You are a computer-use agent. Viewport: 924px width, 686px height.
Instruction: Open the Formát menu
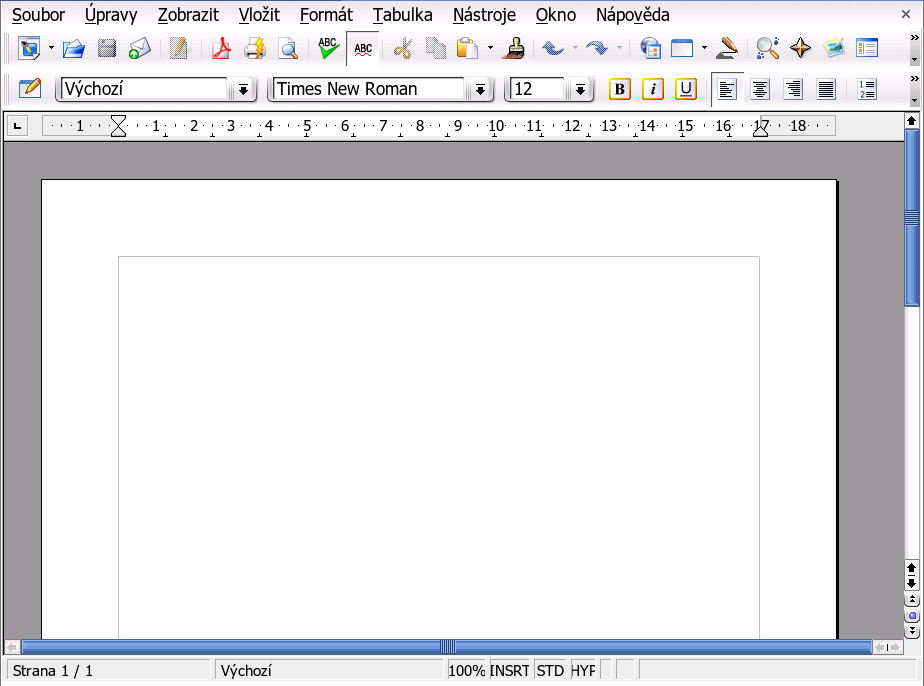click(x=326, y=15)
